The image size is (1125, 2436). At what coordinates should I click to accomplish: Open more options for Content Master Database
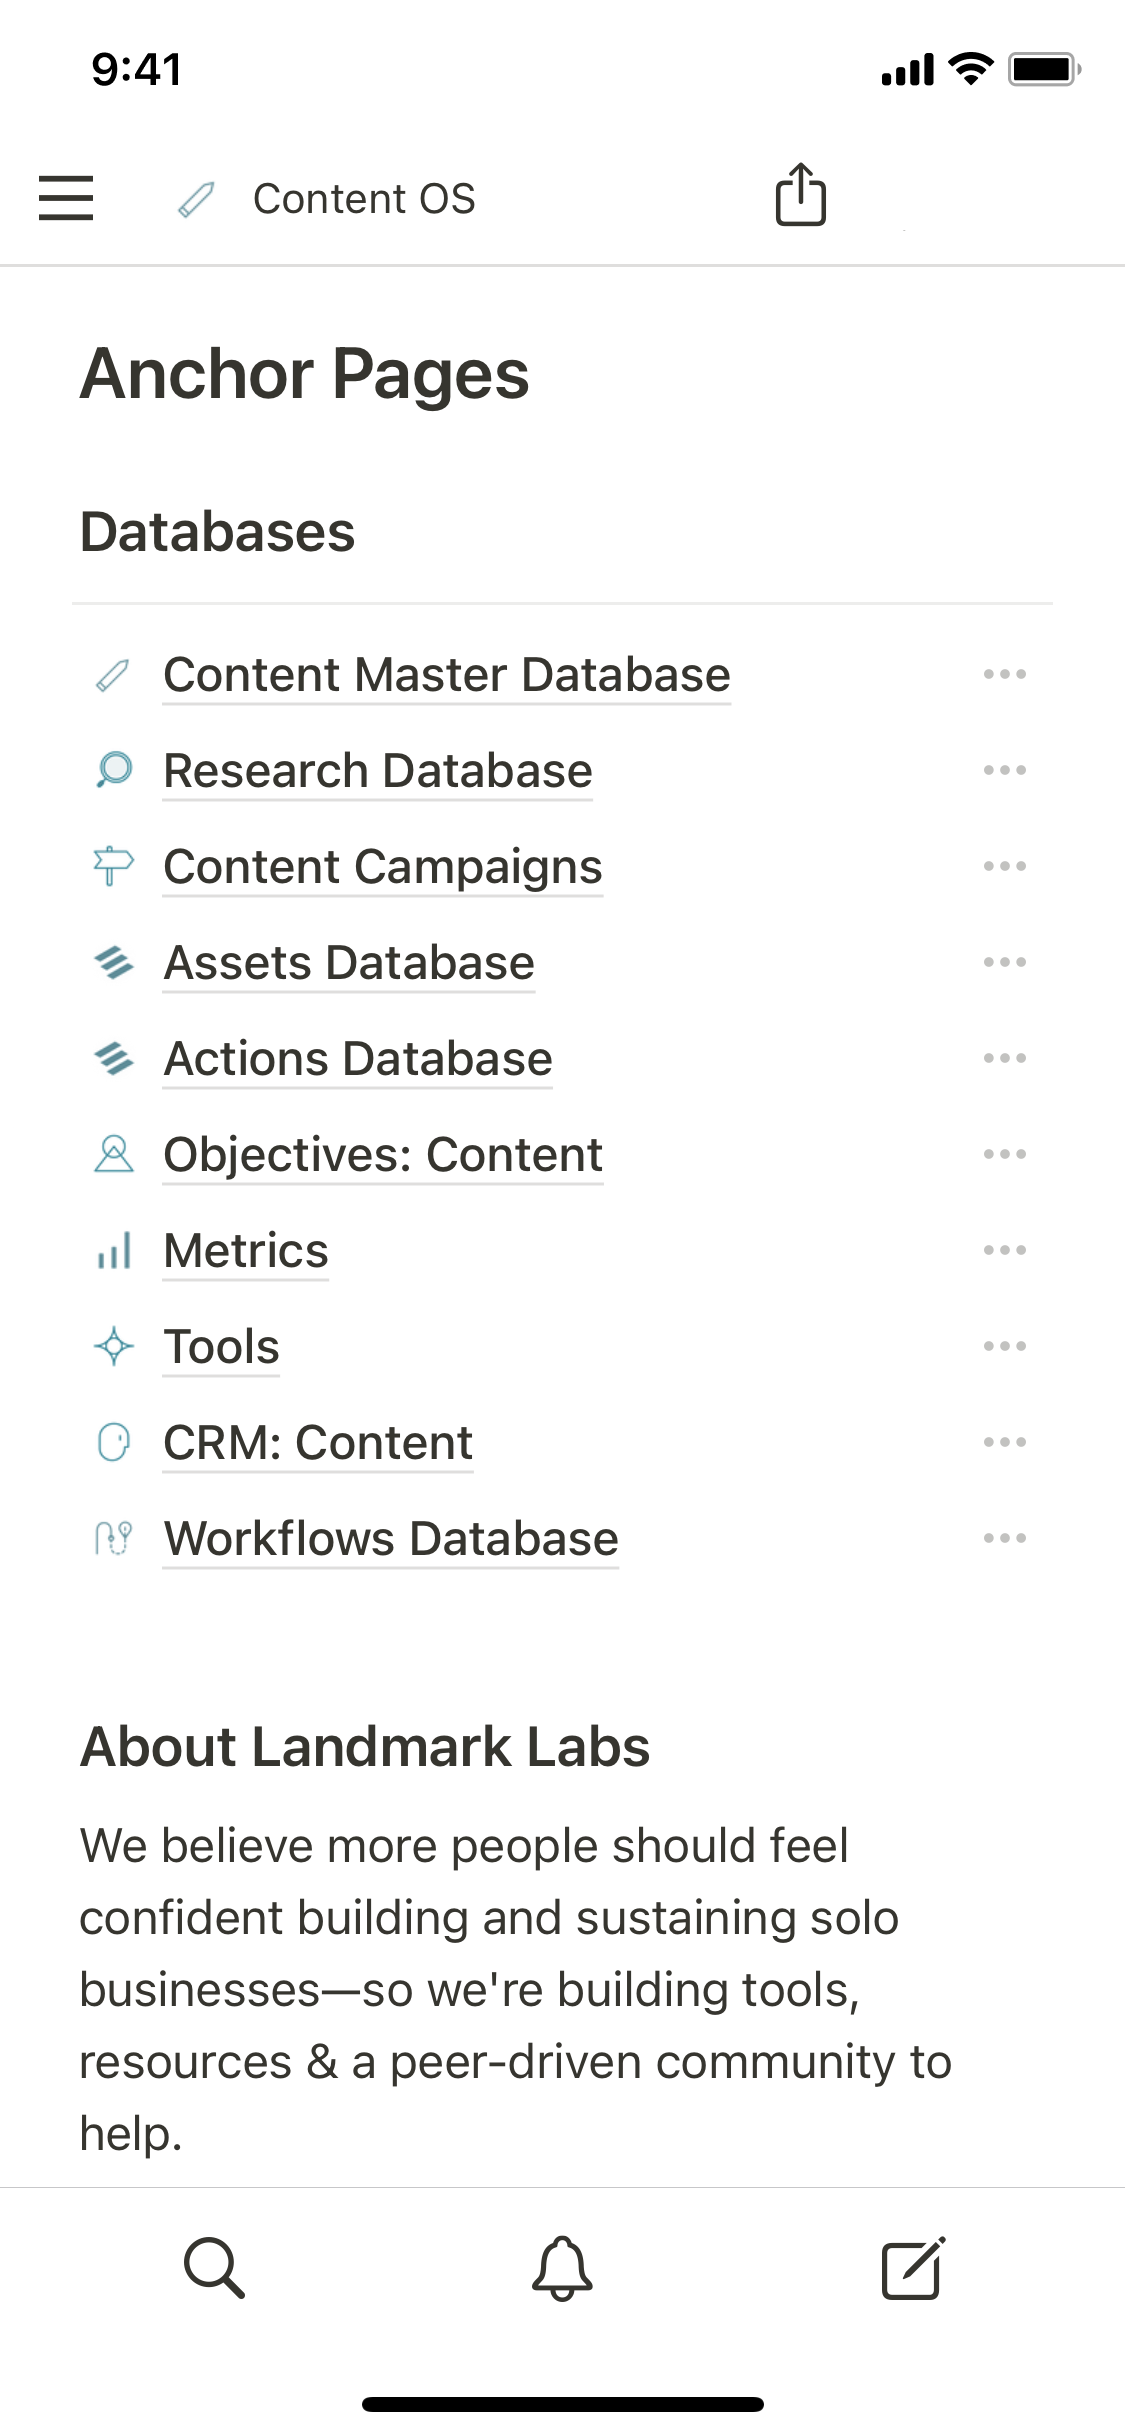(1004, 675)
